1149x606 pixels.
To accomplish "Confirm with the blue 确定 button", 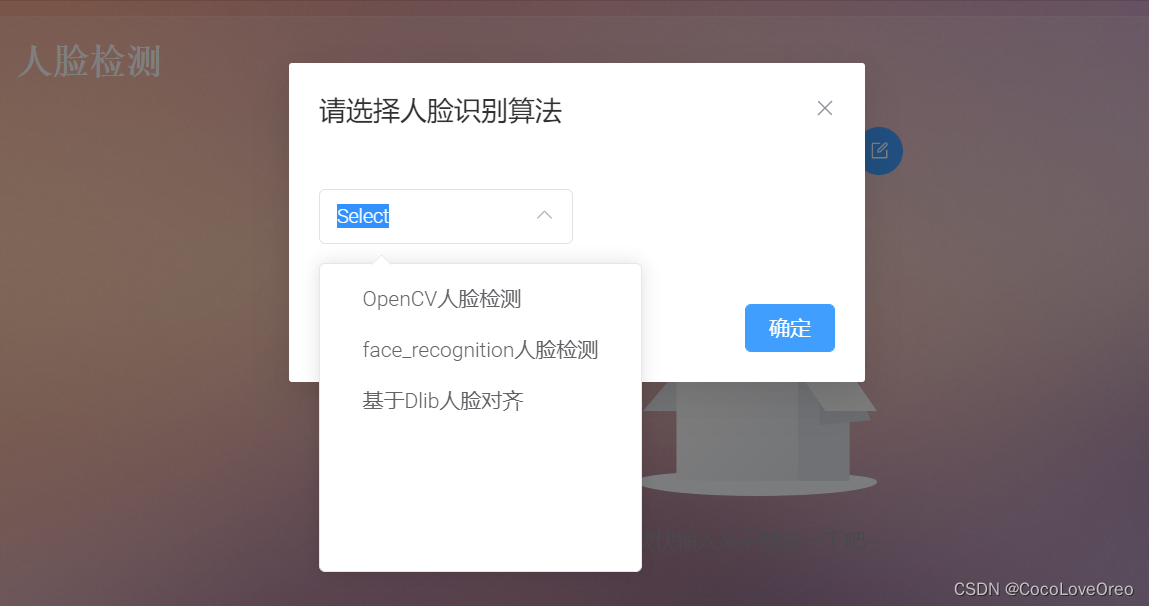I will point(789,328).
